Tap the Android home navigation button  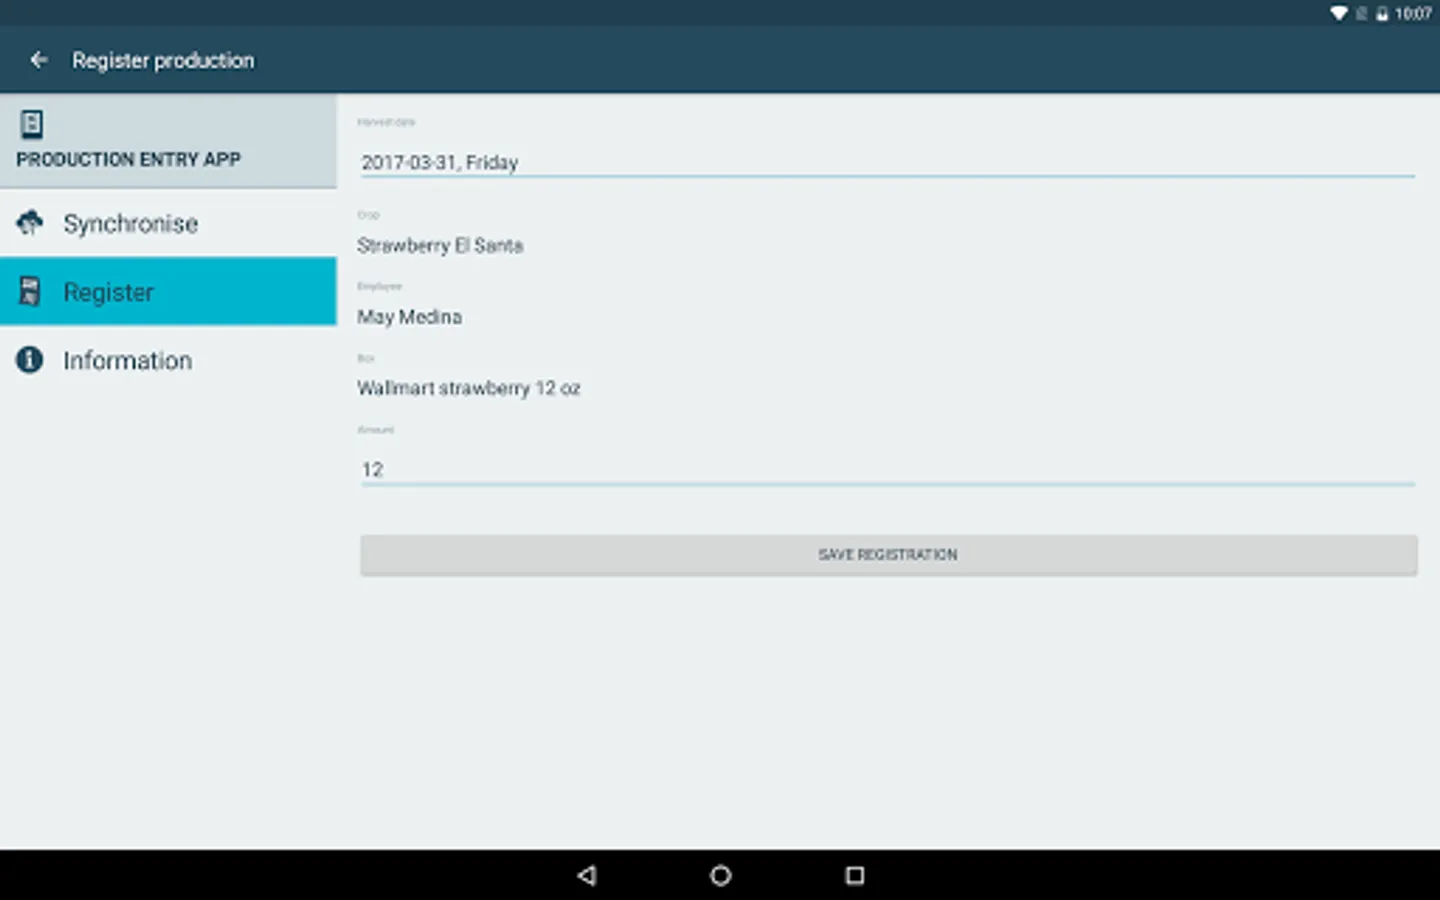coord(720,876)
